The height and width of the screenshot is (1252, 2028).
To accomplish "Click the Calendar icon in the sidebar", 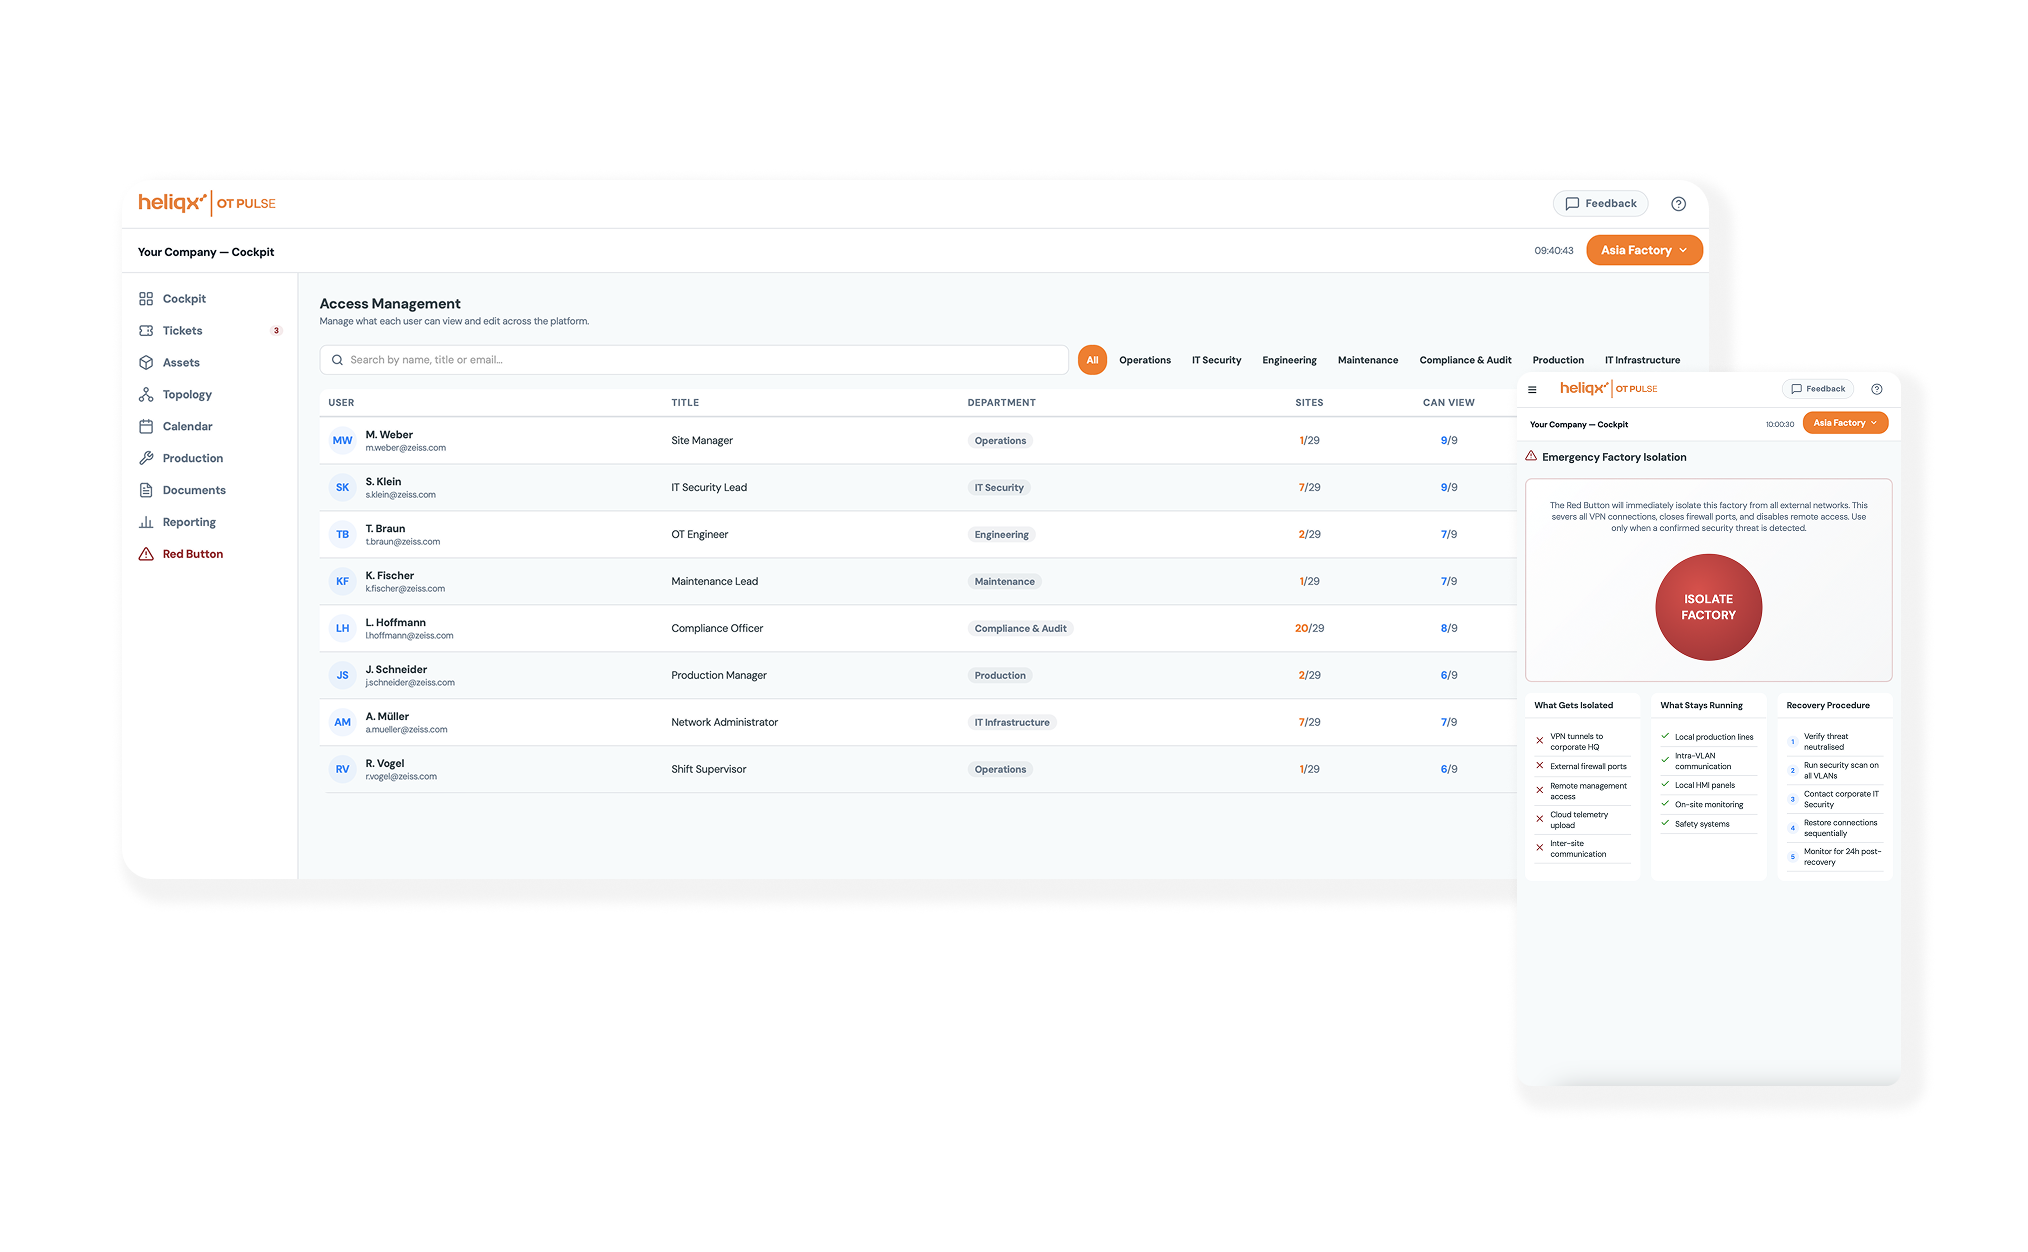I will pyautogui.click(x=146, y=427).
